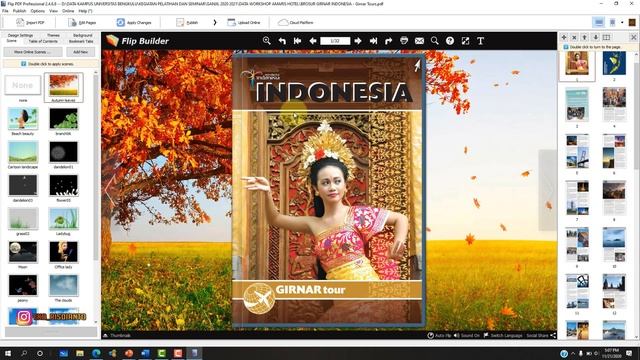640x360 pixels.
Task: Open the Help menu
Action: [85, 11]
